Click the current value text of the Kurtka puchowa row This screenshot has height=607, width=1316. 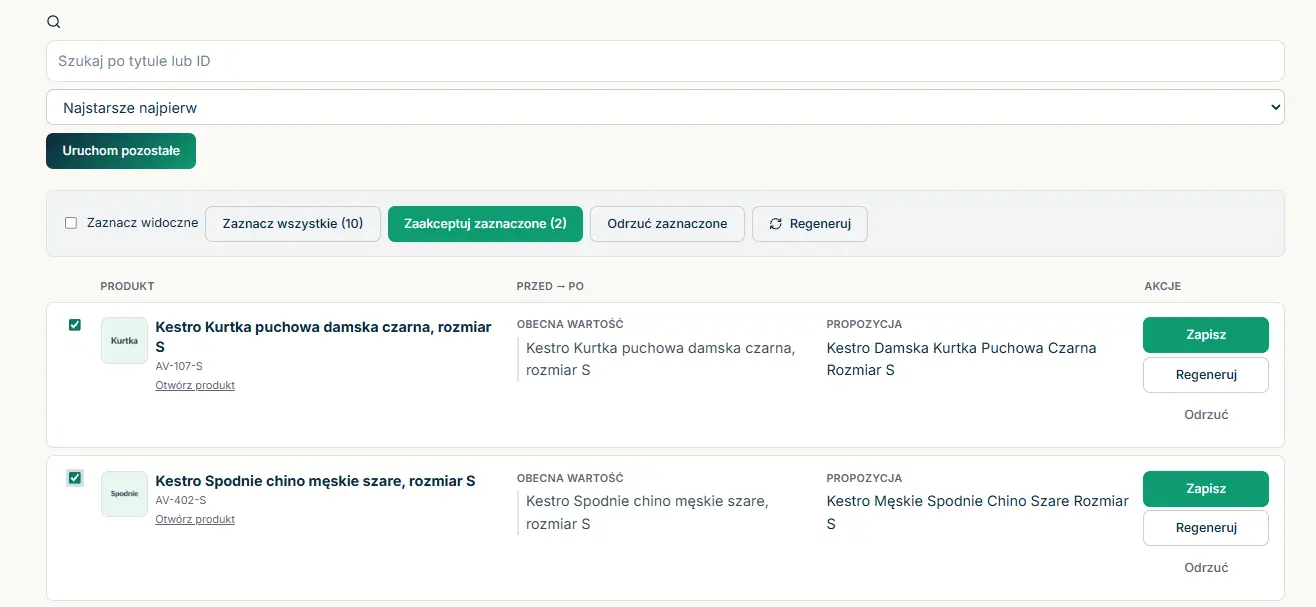pyautogui.click(x=660, y=359)
